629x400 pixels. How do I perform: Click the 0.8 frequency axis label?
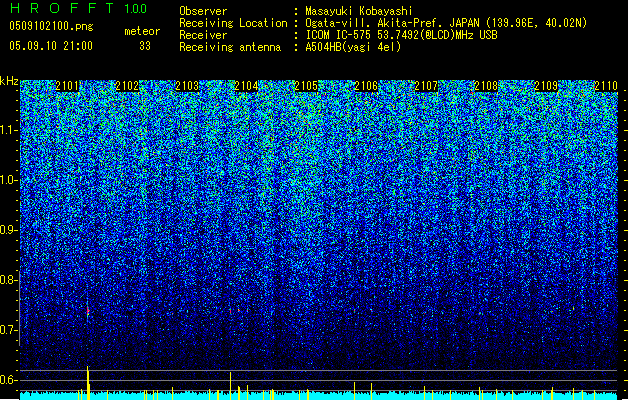click(x=9, y=280)
